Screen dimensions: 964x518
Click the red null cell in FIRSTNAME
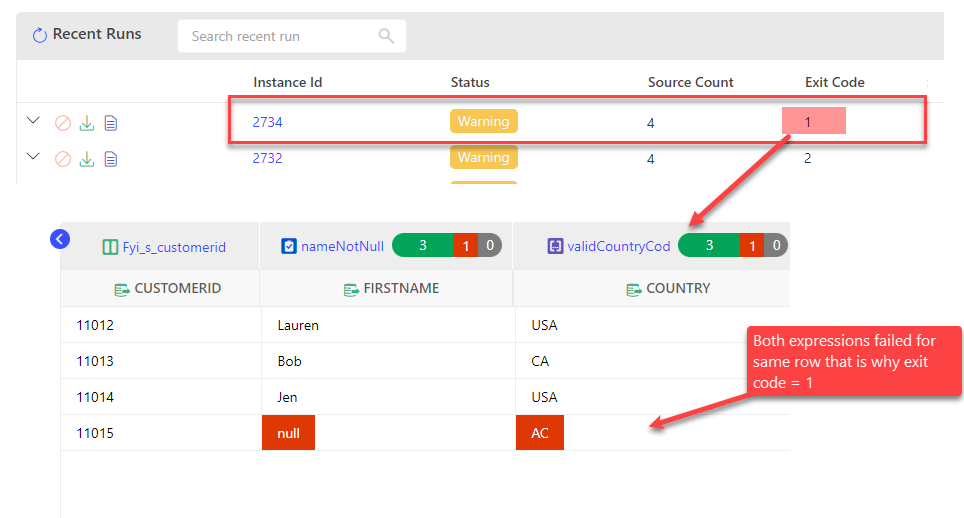tap(288, 434)
